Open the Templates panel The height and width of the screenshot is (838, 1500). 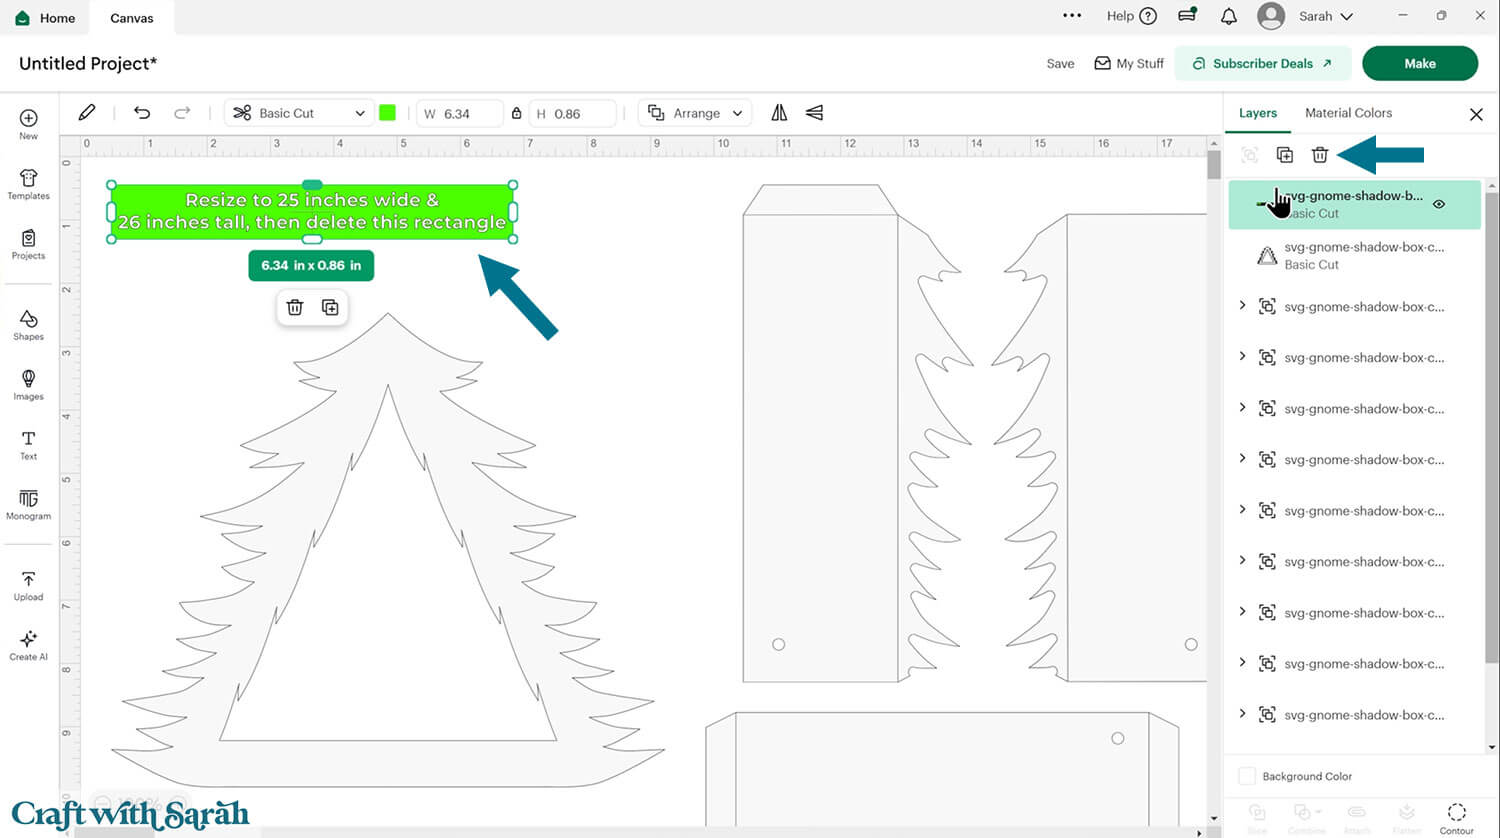click(28, 184)
